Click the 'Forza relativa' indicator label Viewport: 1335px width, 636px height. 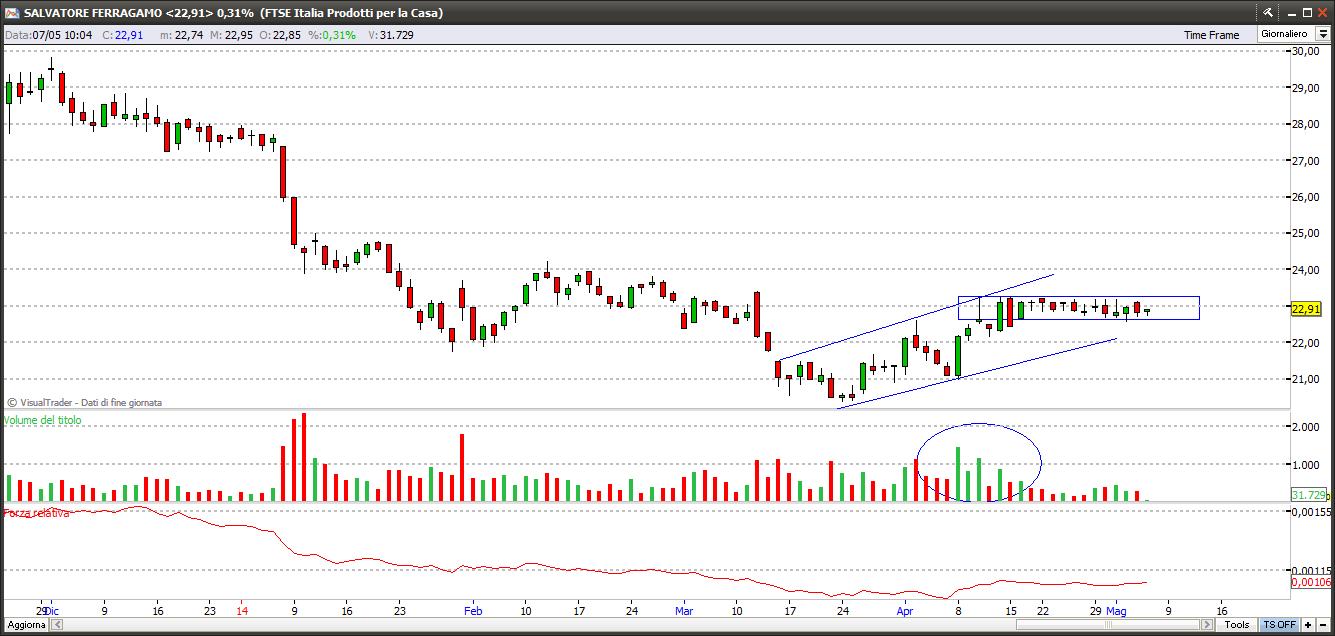[x=37, y=512]
